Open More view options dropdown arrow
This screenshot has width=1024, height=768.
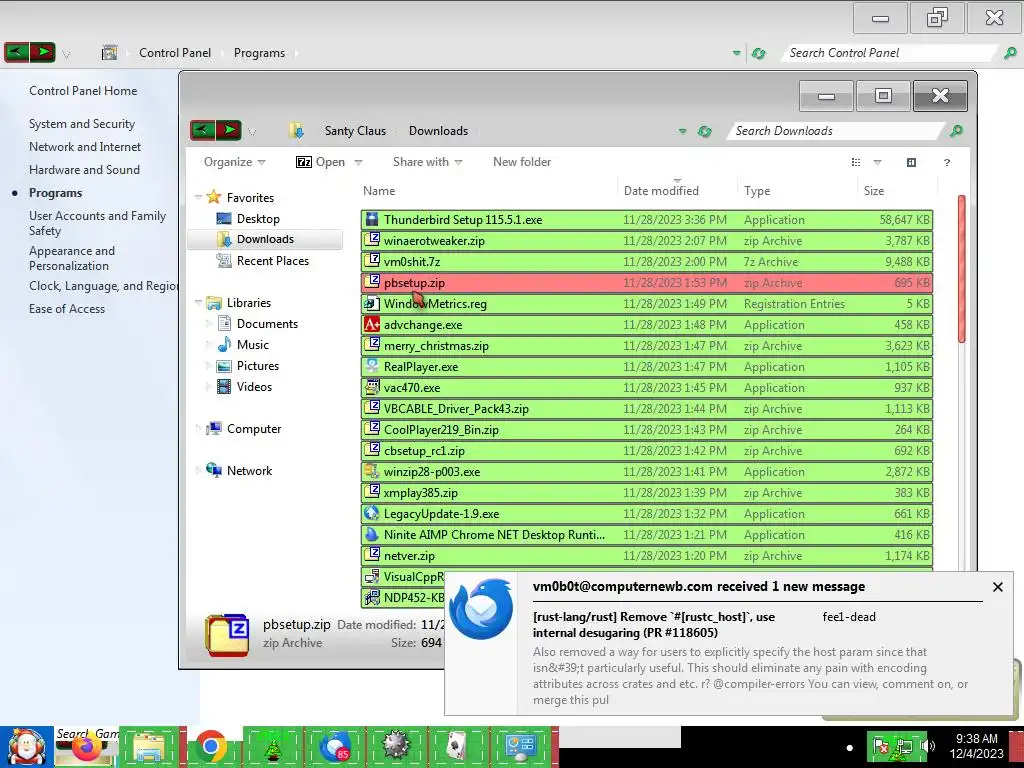pos(877,163)
